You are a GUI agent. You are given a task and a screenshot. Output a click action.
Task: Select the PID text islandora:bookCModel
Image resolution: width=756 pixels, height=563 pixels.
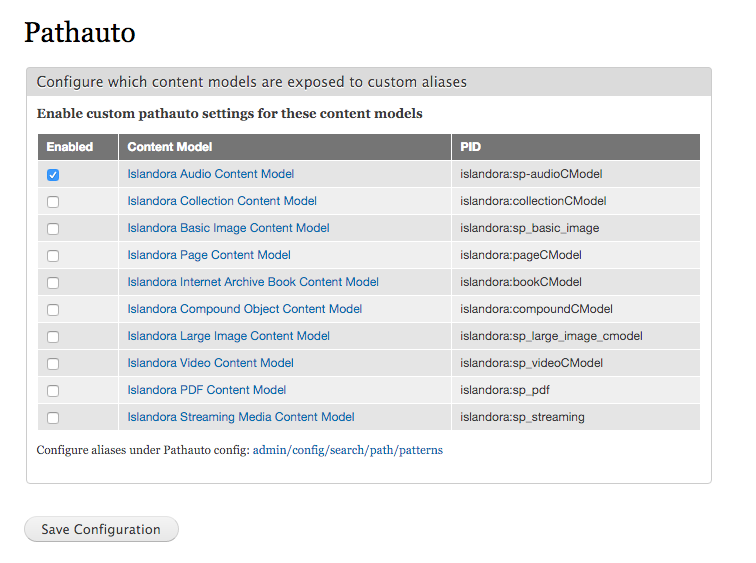pos(521,282)
